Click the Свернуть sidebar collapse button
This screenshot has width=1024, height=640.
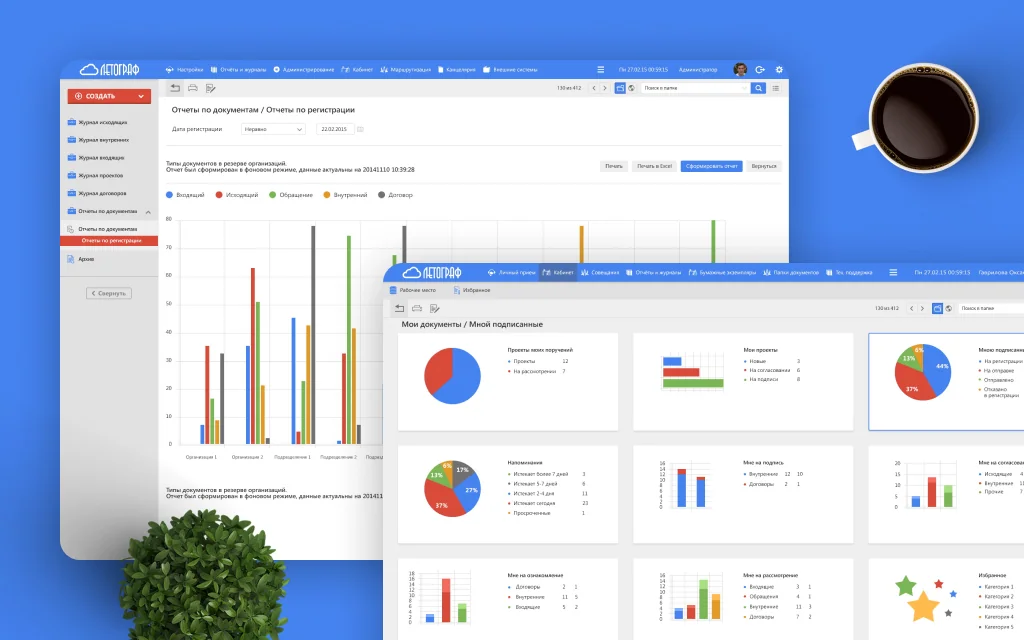(109, 293)
